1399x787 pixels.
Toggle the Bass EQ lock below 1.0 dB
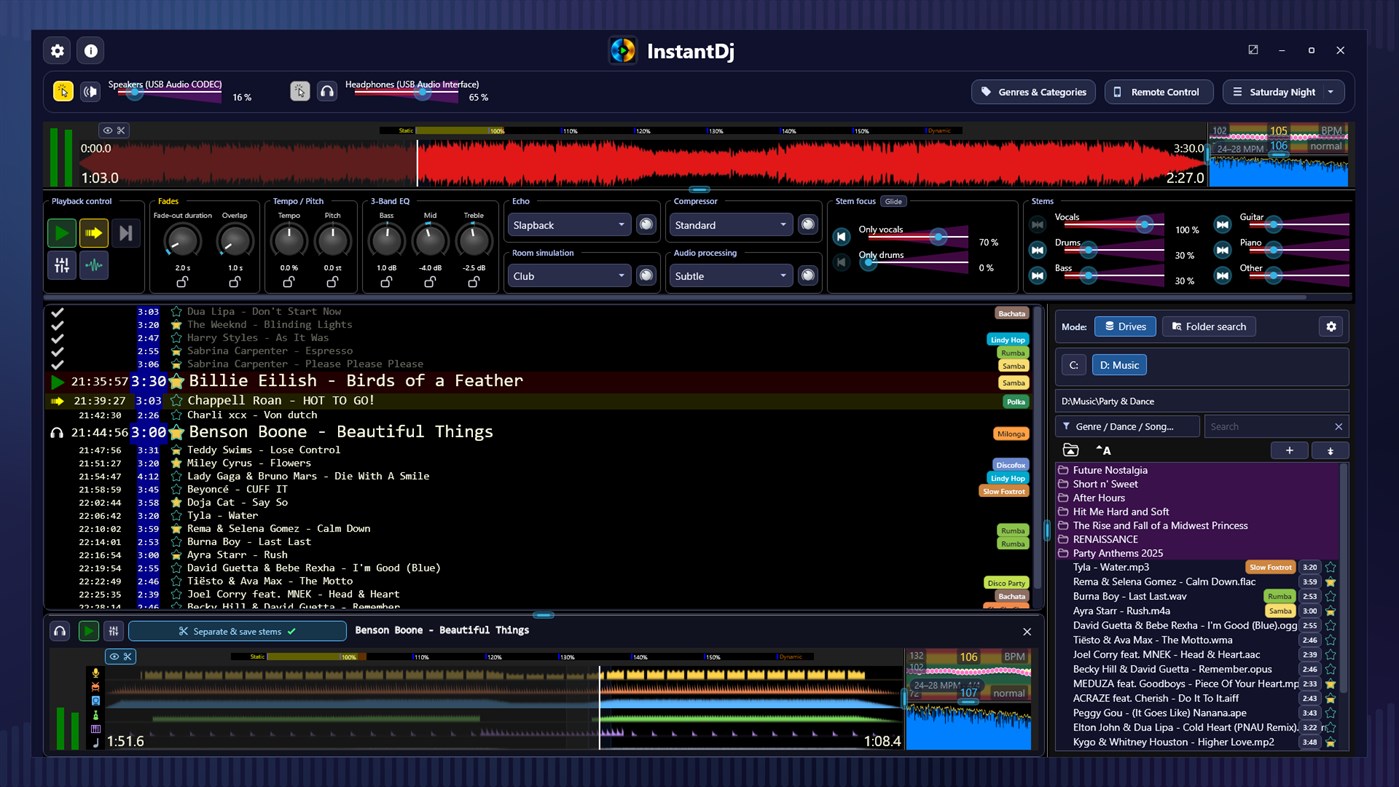[386, 283]
